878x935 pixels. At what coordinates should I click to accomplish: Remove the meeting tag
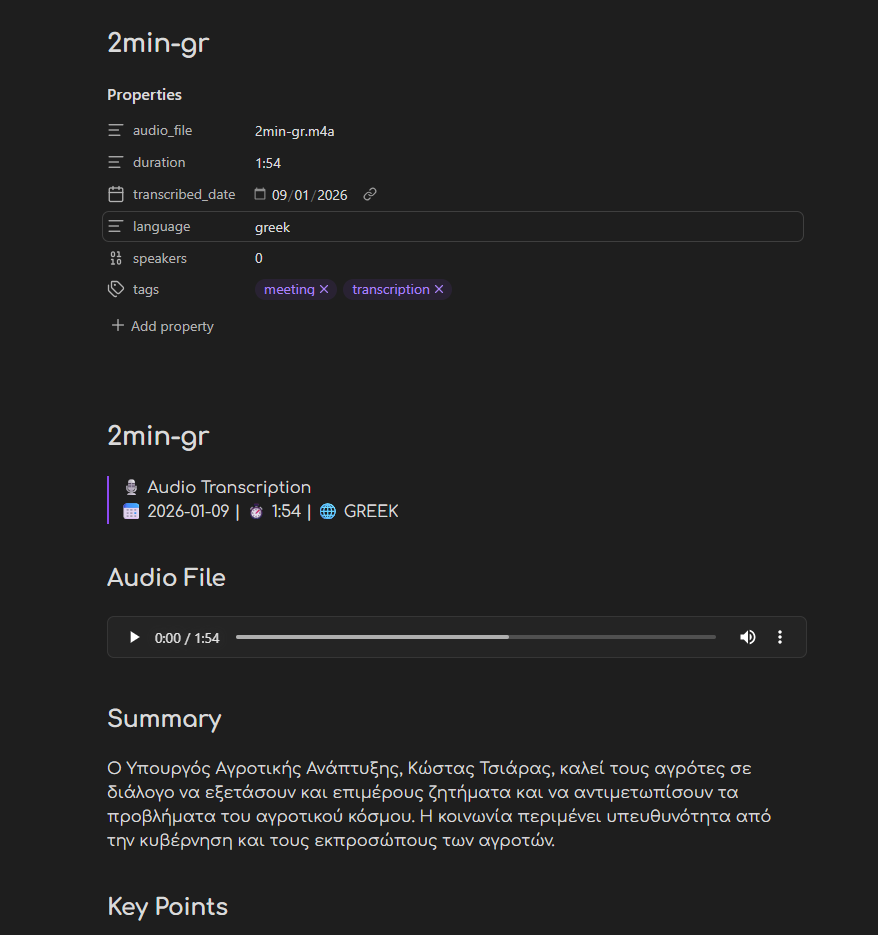click(x=324, y=289)
